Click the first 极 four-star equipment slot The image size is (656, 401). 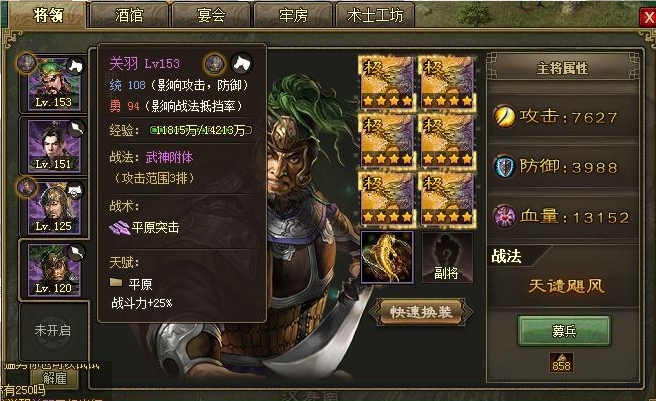point(387,83)
